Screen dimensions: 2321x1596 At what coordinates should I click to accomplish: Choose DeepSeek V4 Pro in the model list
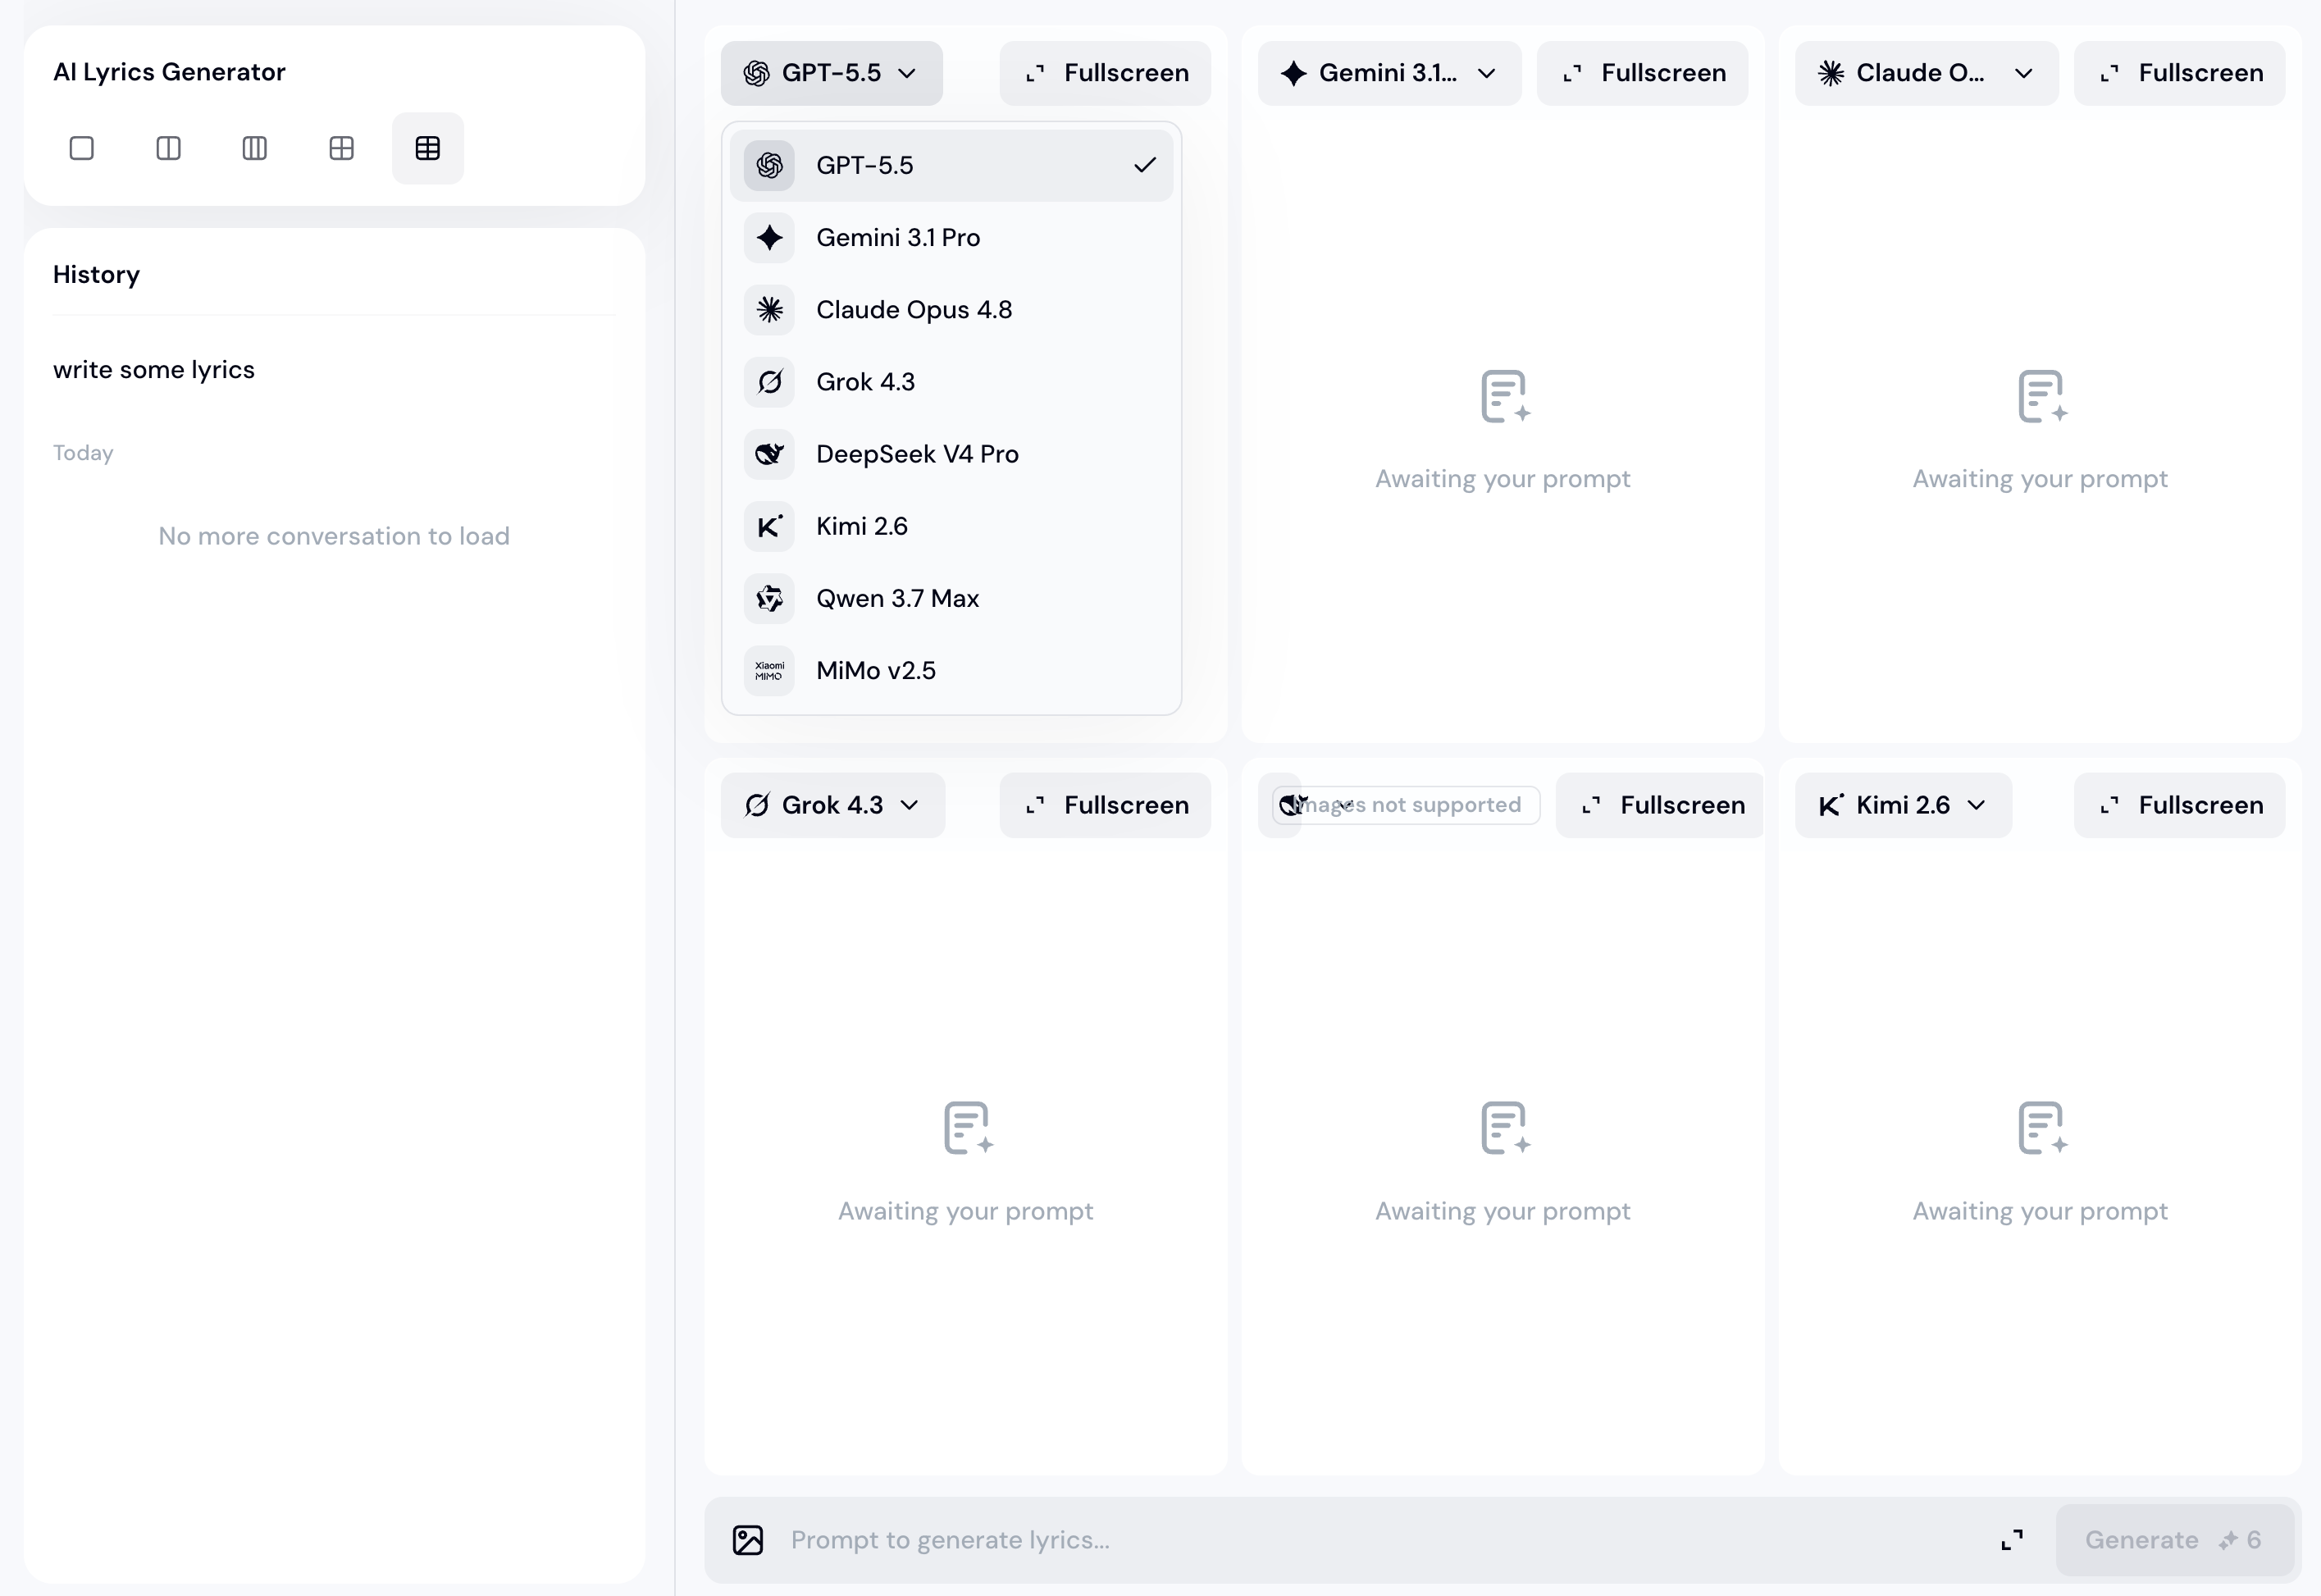pyautogui.click(x=951, y=454)
